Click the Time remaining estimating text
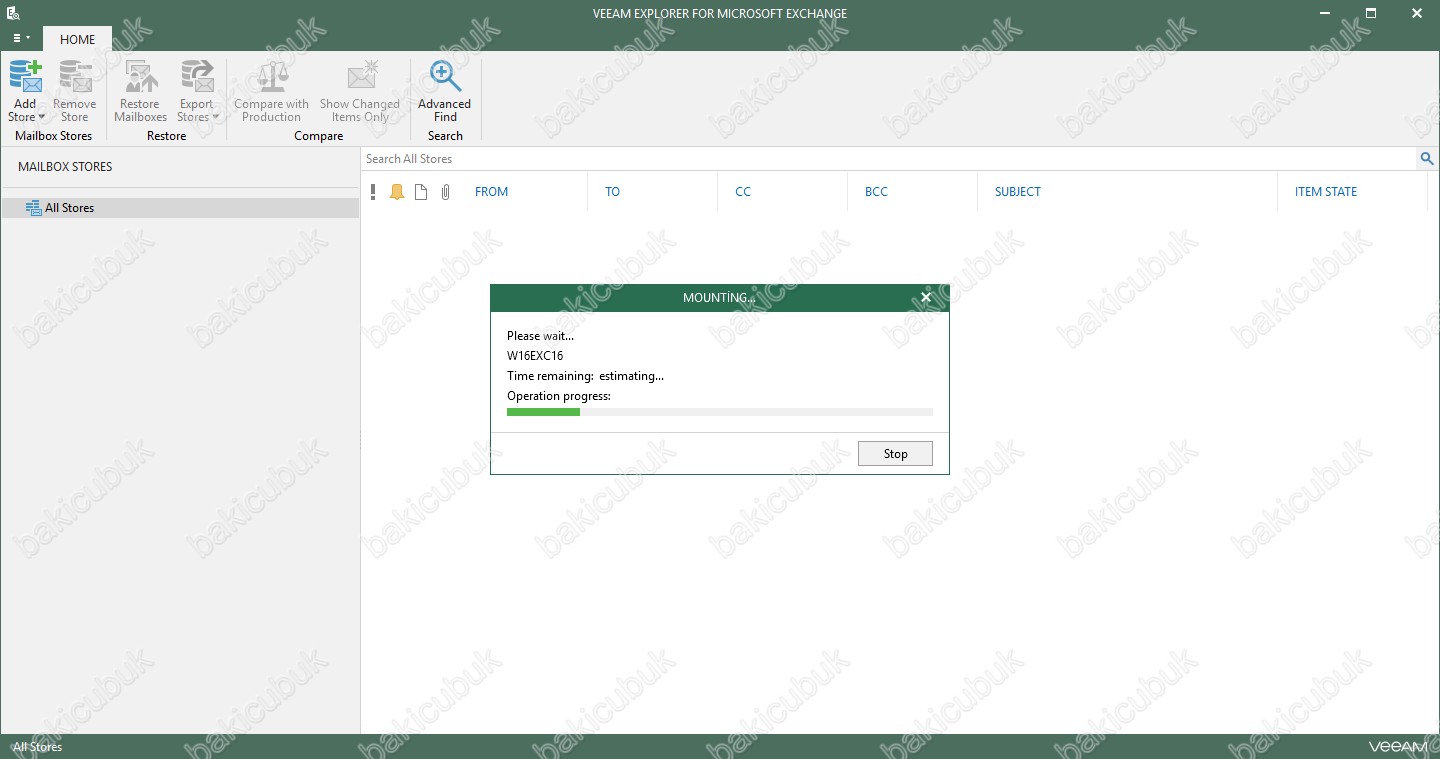Image resolution: width=1440 pixels, height=759 pixels. pyautogui.click(x=585, y=376)
